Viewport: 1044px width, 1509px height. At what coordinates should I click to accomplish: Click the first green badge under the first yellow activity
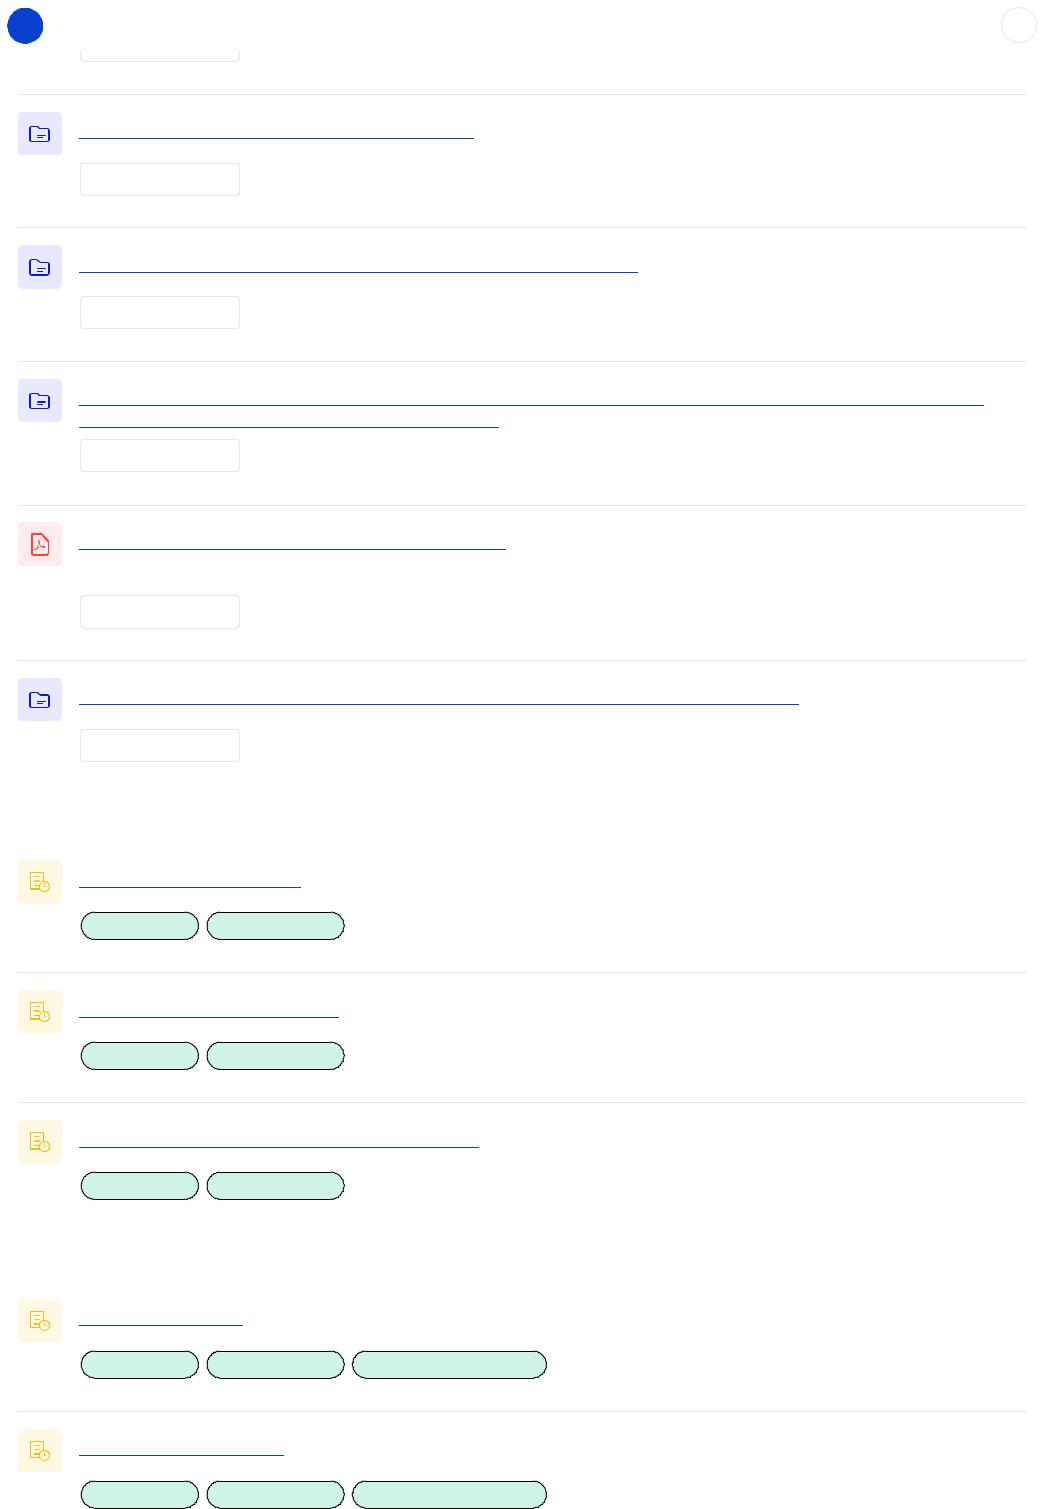coord(140,926)
